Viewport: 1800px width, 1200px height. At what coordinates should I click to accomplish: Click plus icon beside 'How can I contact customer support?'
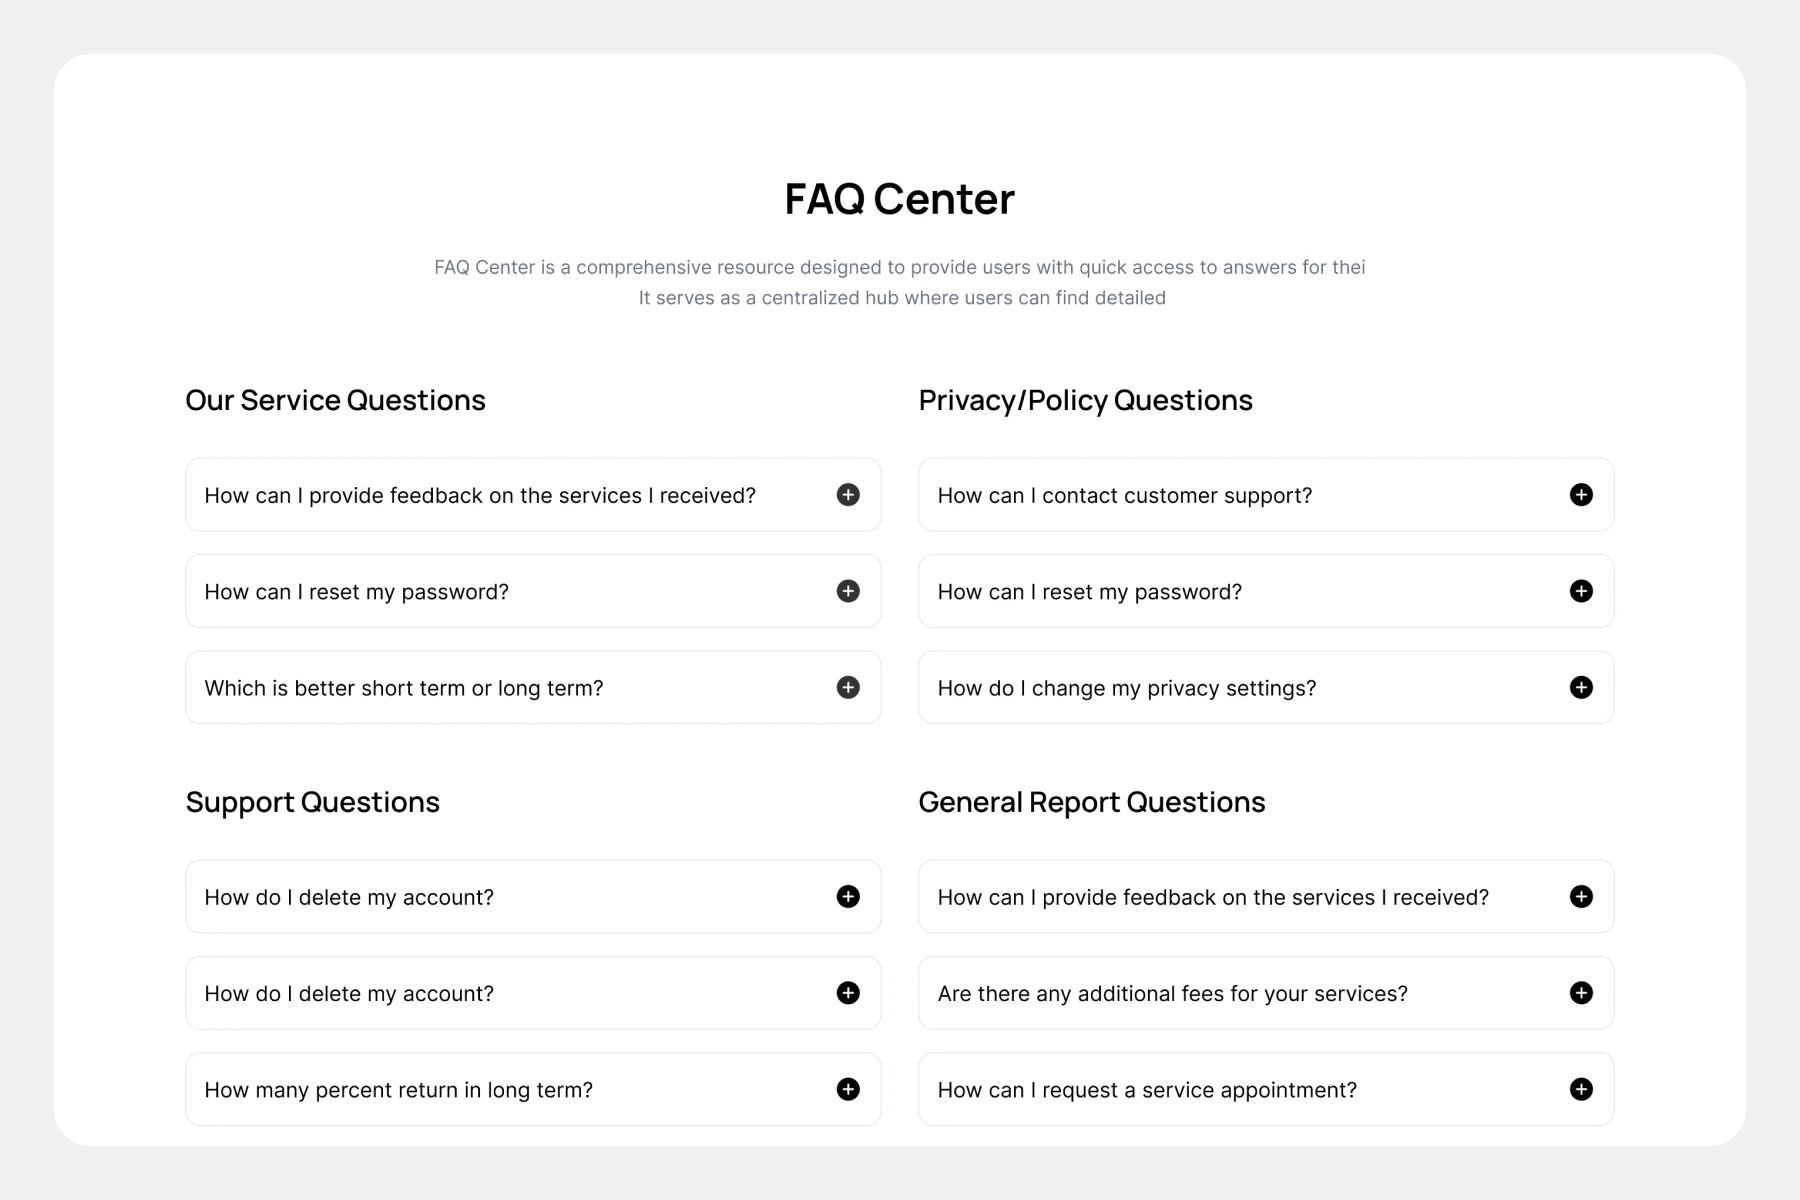(1581, 495)
